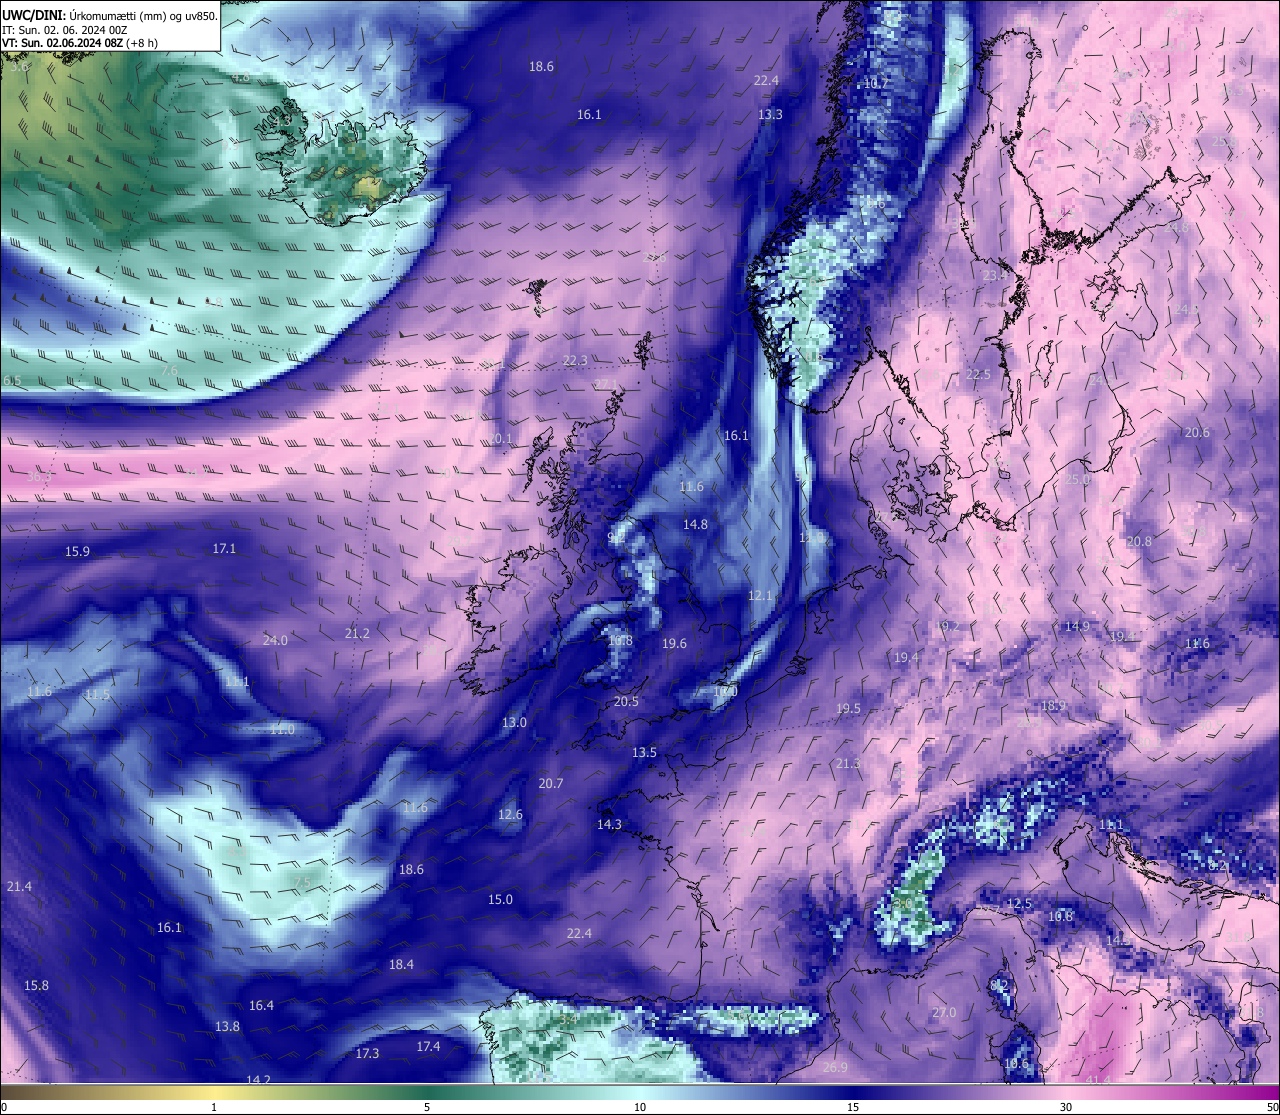Click the 15.8 value at bottom left
Screen dimensions: 1280x1115
(x=36, y=986)
